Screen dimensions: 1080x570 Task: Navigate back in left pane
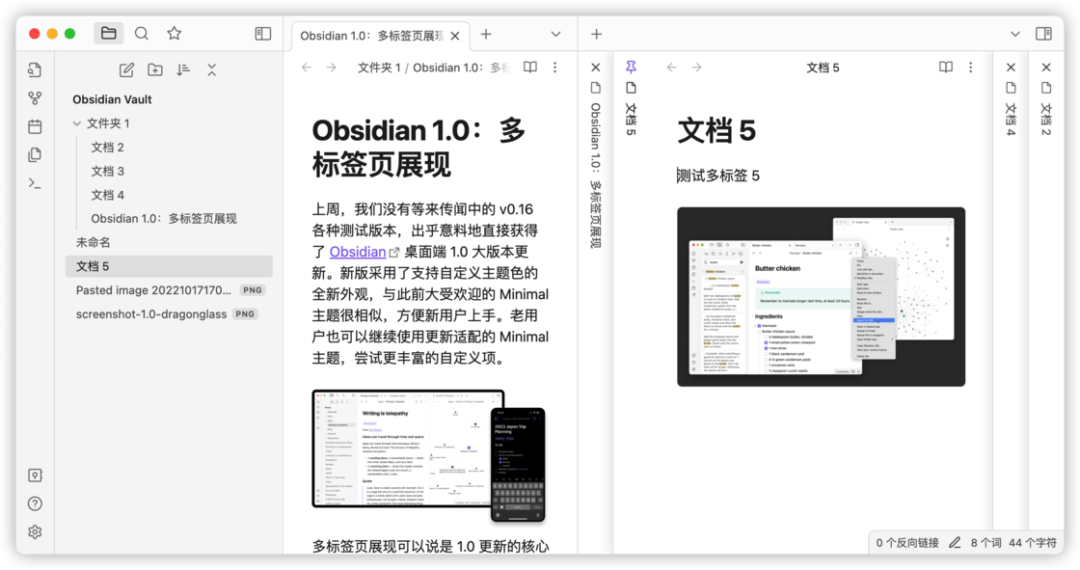(307, 67)
